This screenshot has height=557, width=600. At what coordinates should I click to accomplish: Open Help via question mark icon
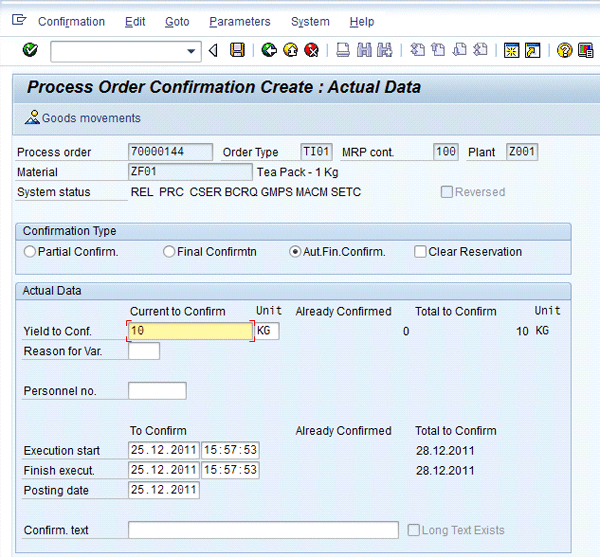(x=564, y=50)
